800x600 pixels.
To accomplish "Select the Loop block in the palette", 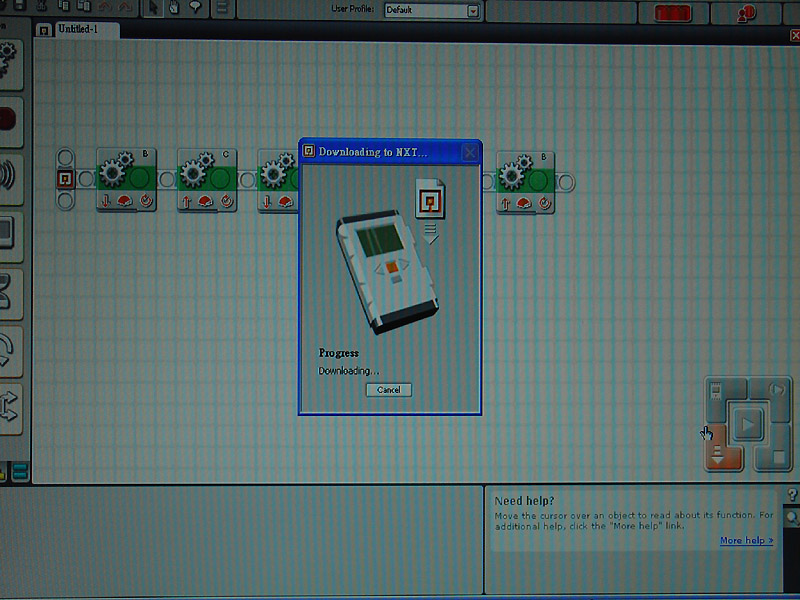I will click(x=9, y=351).
